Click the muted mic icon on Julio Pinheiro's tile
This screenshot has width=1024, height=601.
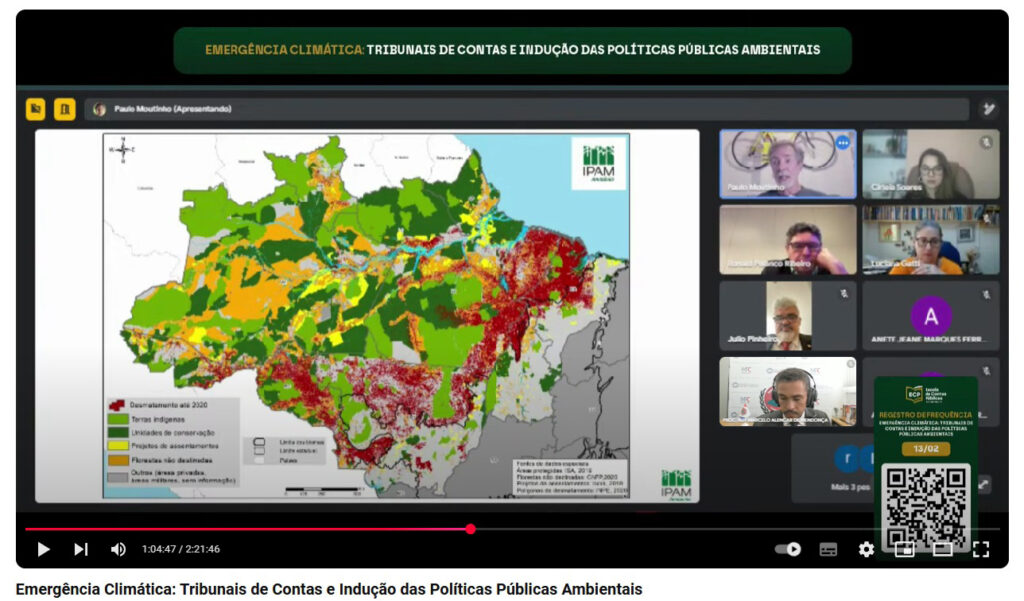(x=843, y=294)
